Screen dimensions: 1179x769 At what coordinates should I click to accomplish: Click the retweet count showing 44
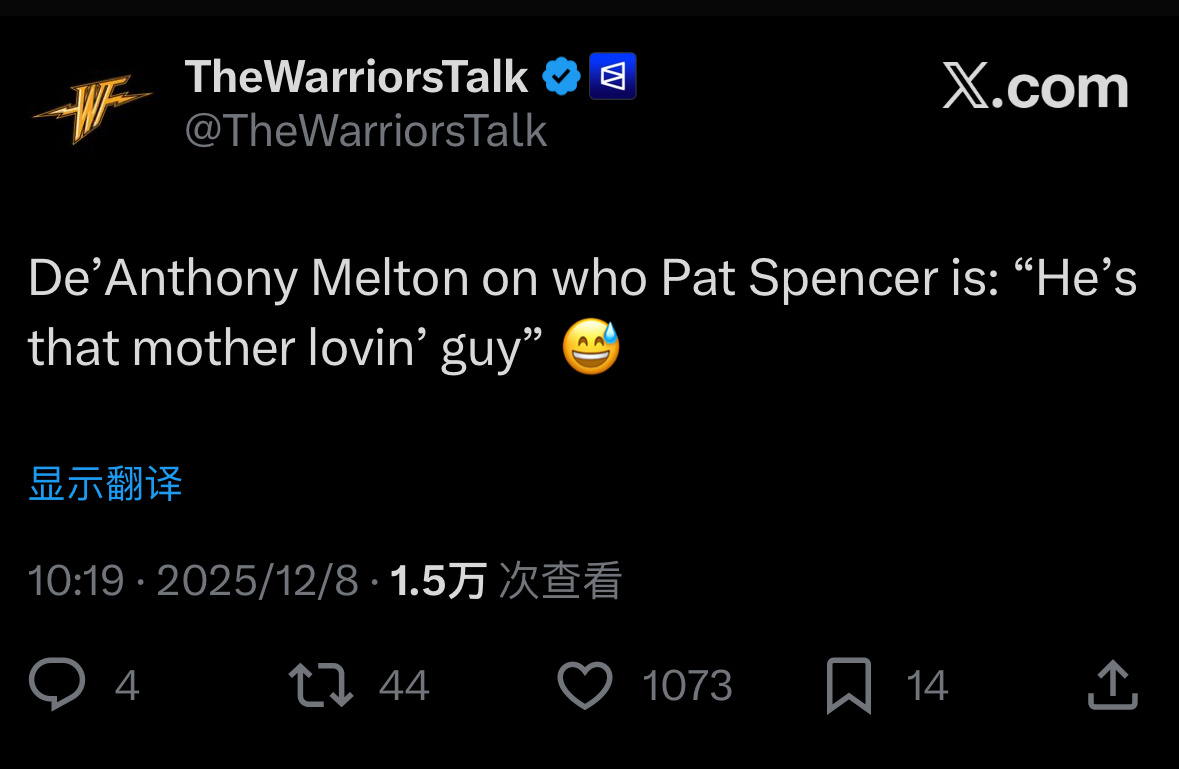[x=404, y=685]
